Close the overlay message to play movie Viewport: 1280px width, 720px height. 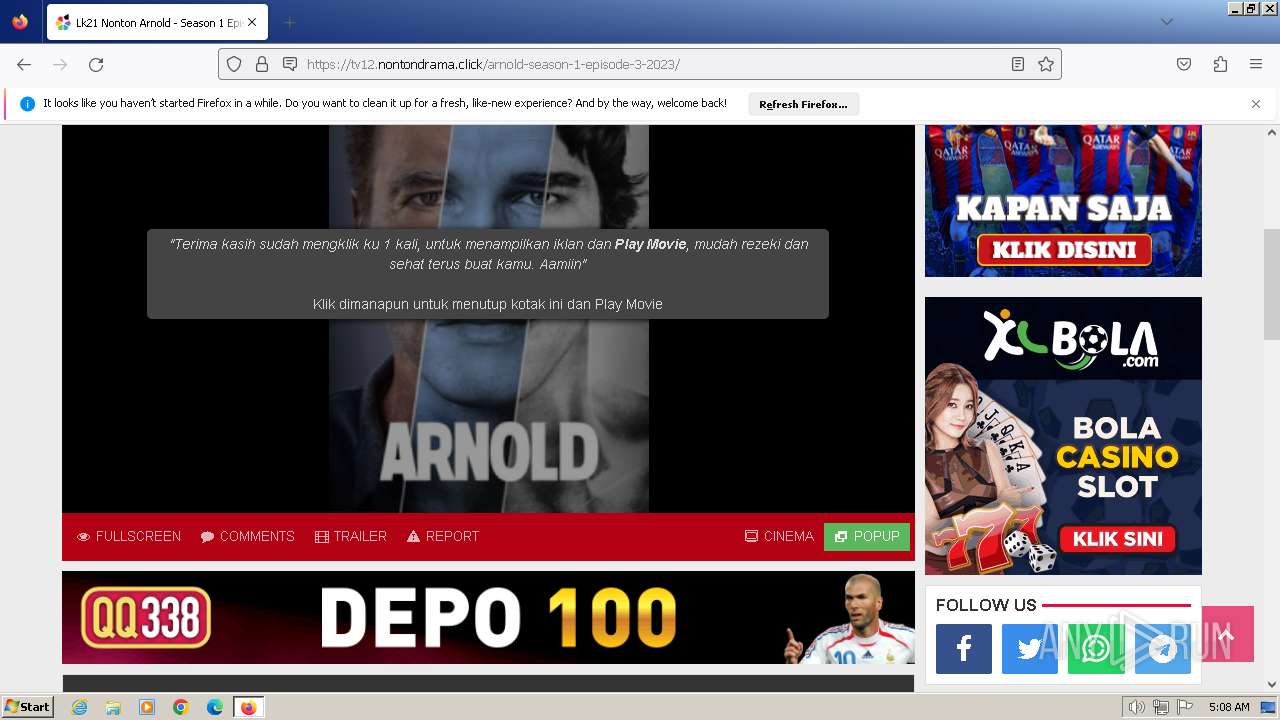pos(488,274)
